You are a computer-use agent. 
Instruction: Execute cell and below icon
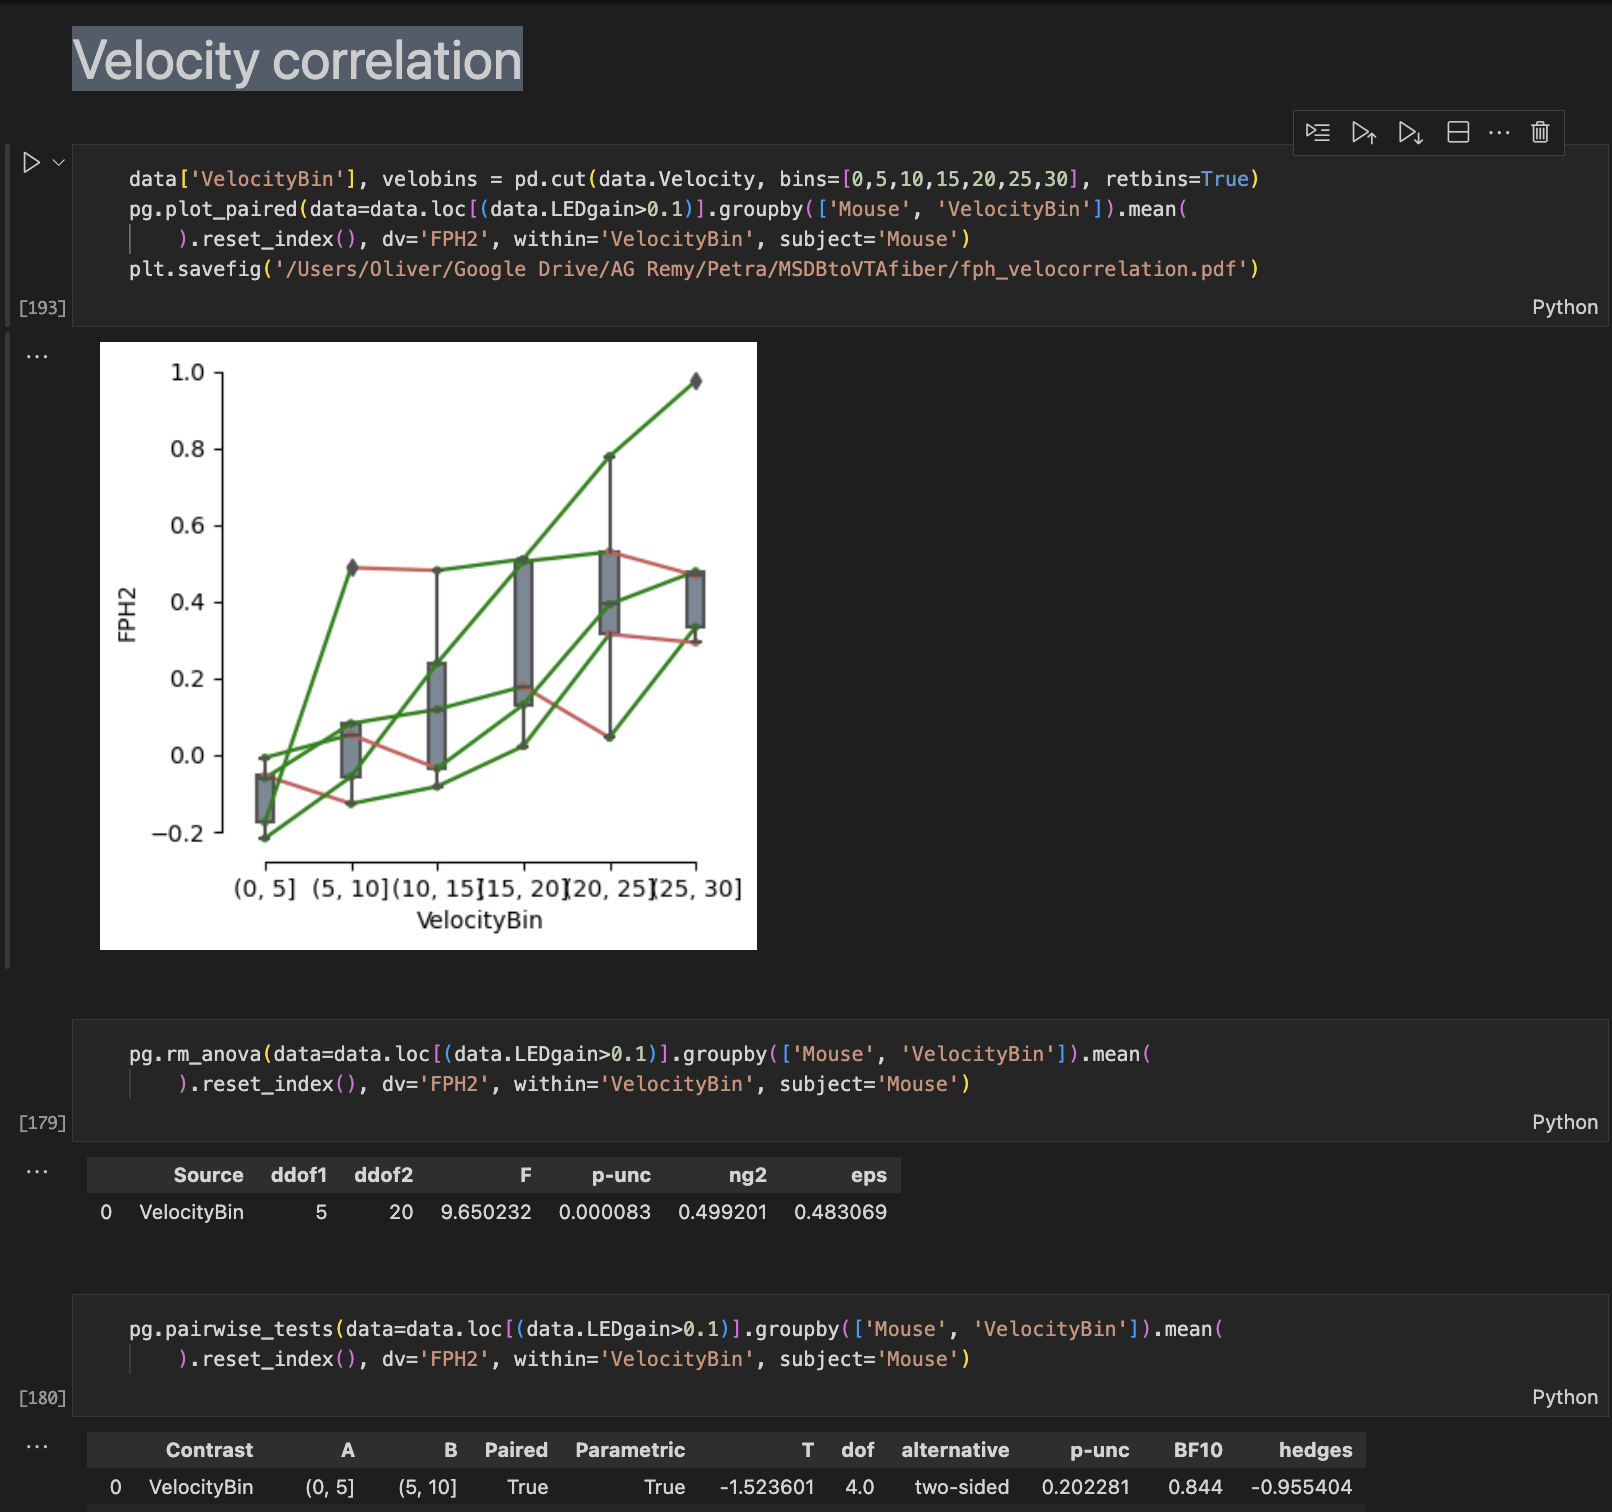pyautogui.click(x=1410, y=132)
